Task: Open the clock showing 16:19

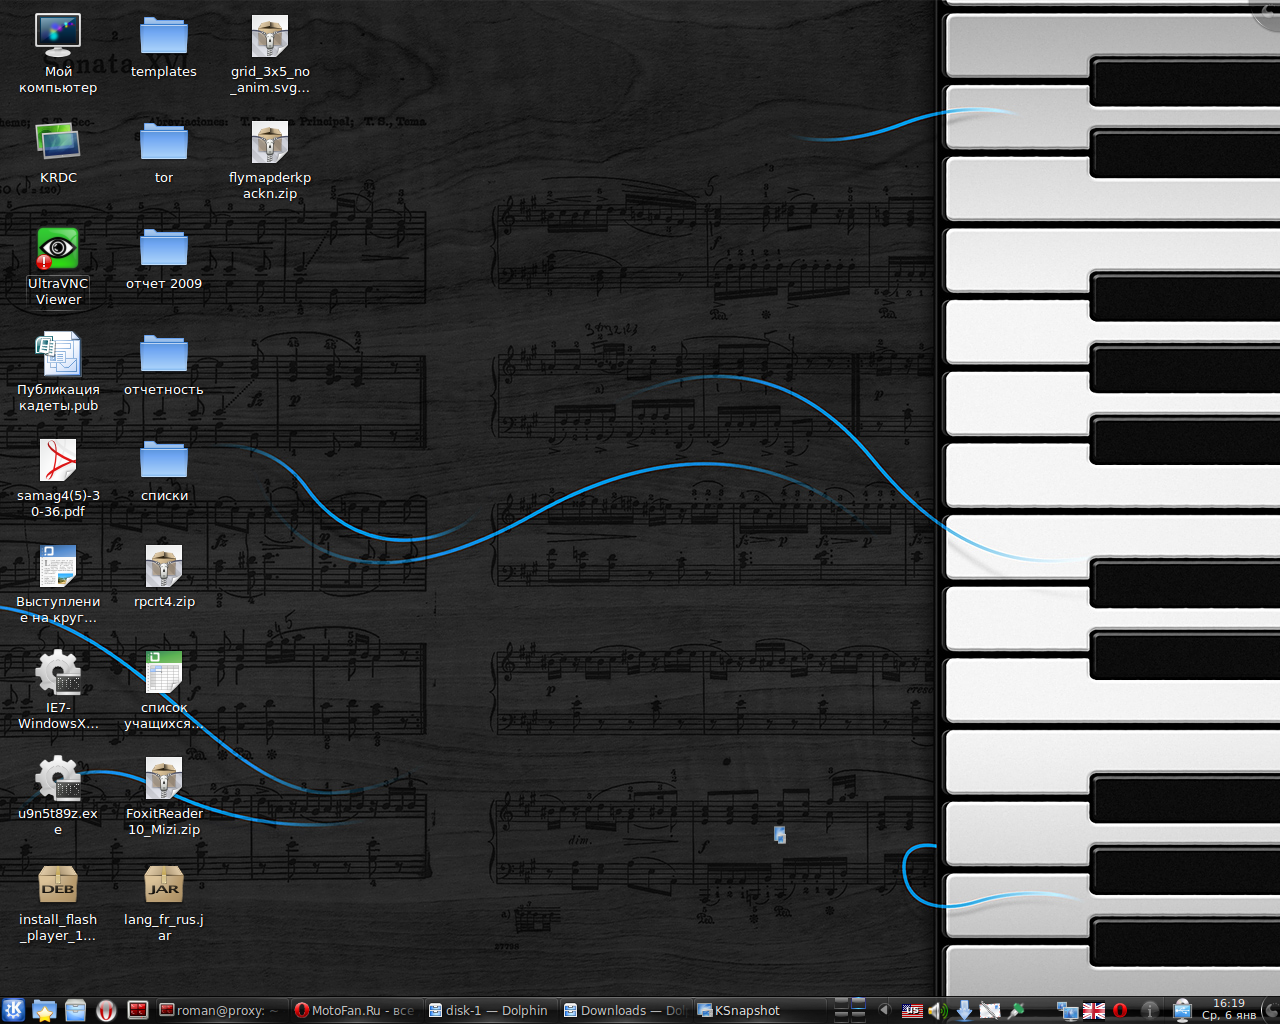Action: (x=1229, y=1010)
